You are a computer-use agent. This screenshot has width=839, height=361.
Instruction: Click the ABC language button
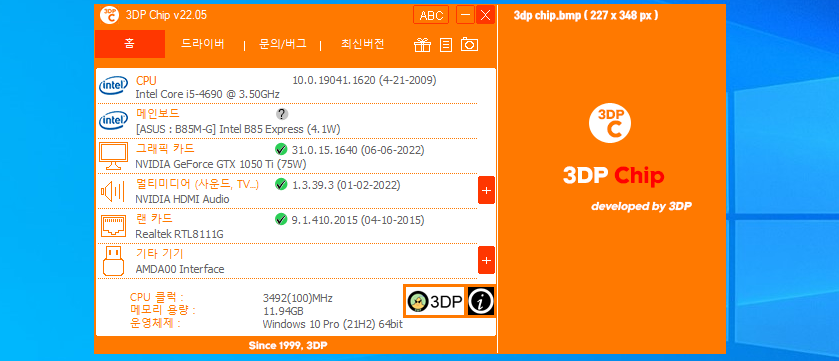tap(431, 15)
